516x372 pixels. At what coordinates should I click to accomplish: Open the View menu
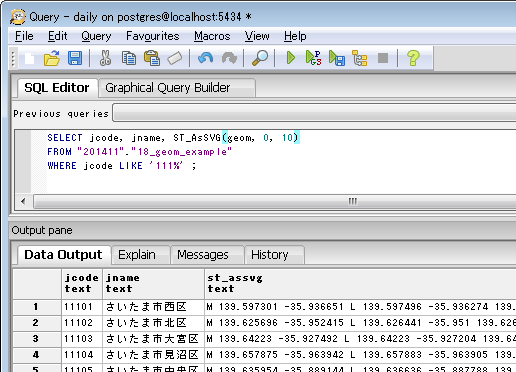[x=257, y=36]
